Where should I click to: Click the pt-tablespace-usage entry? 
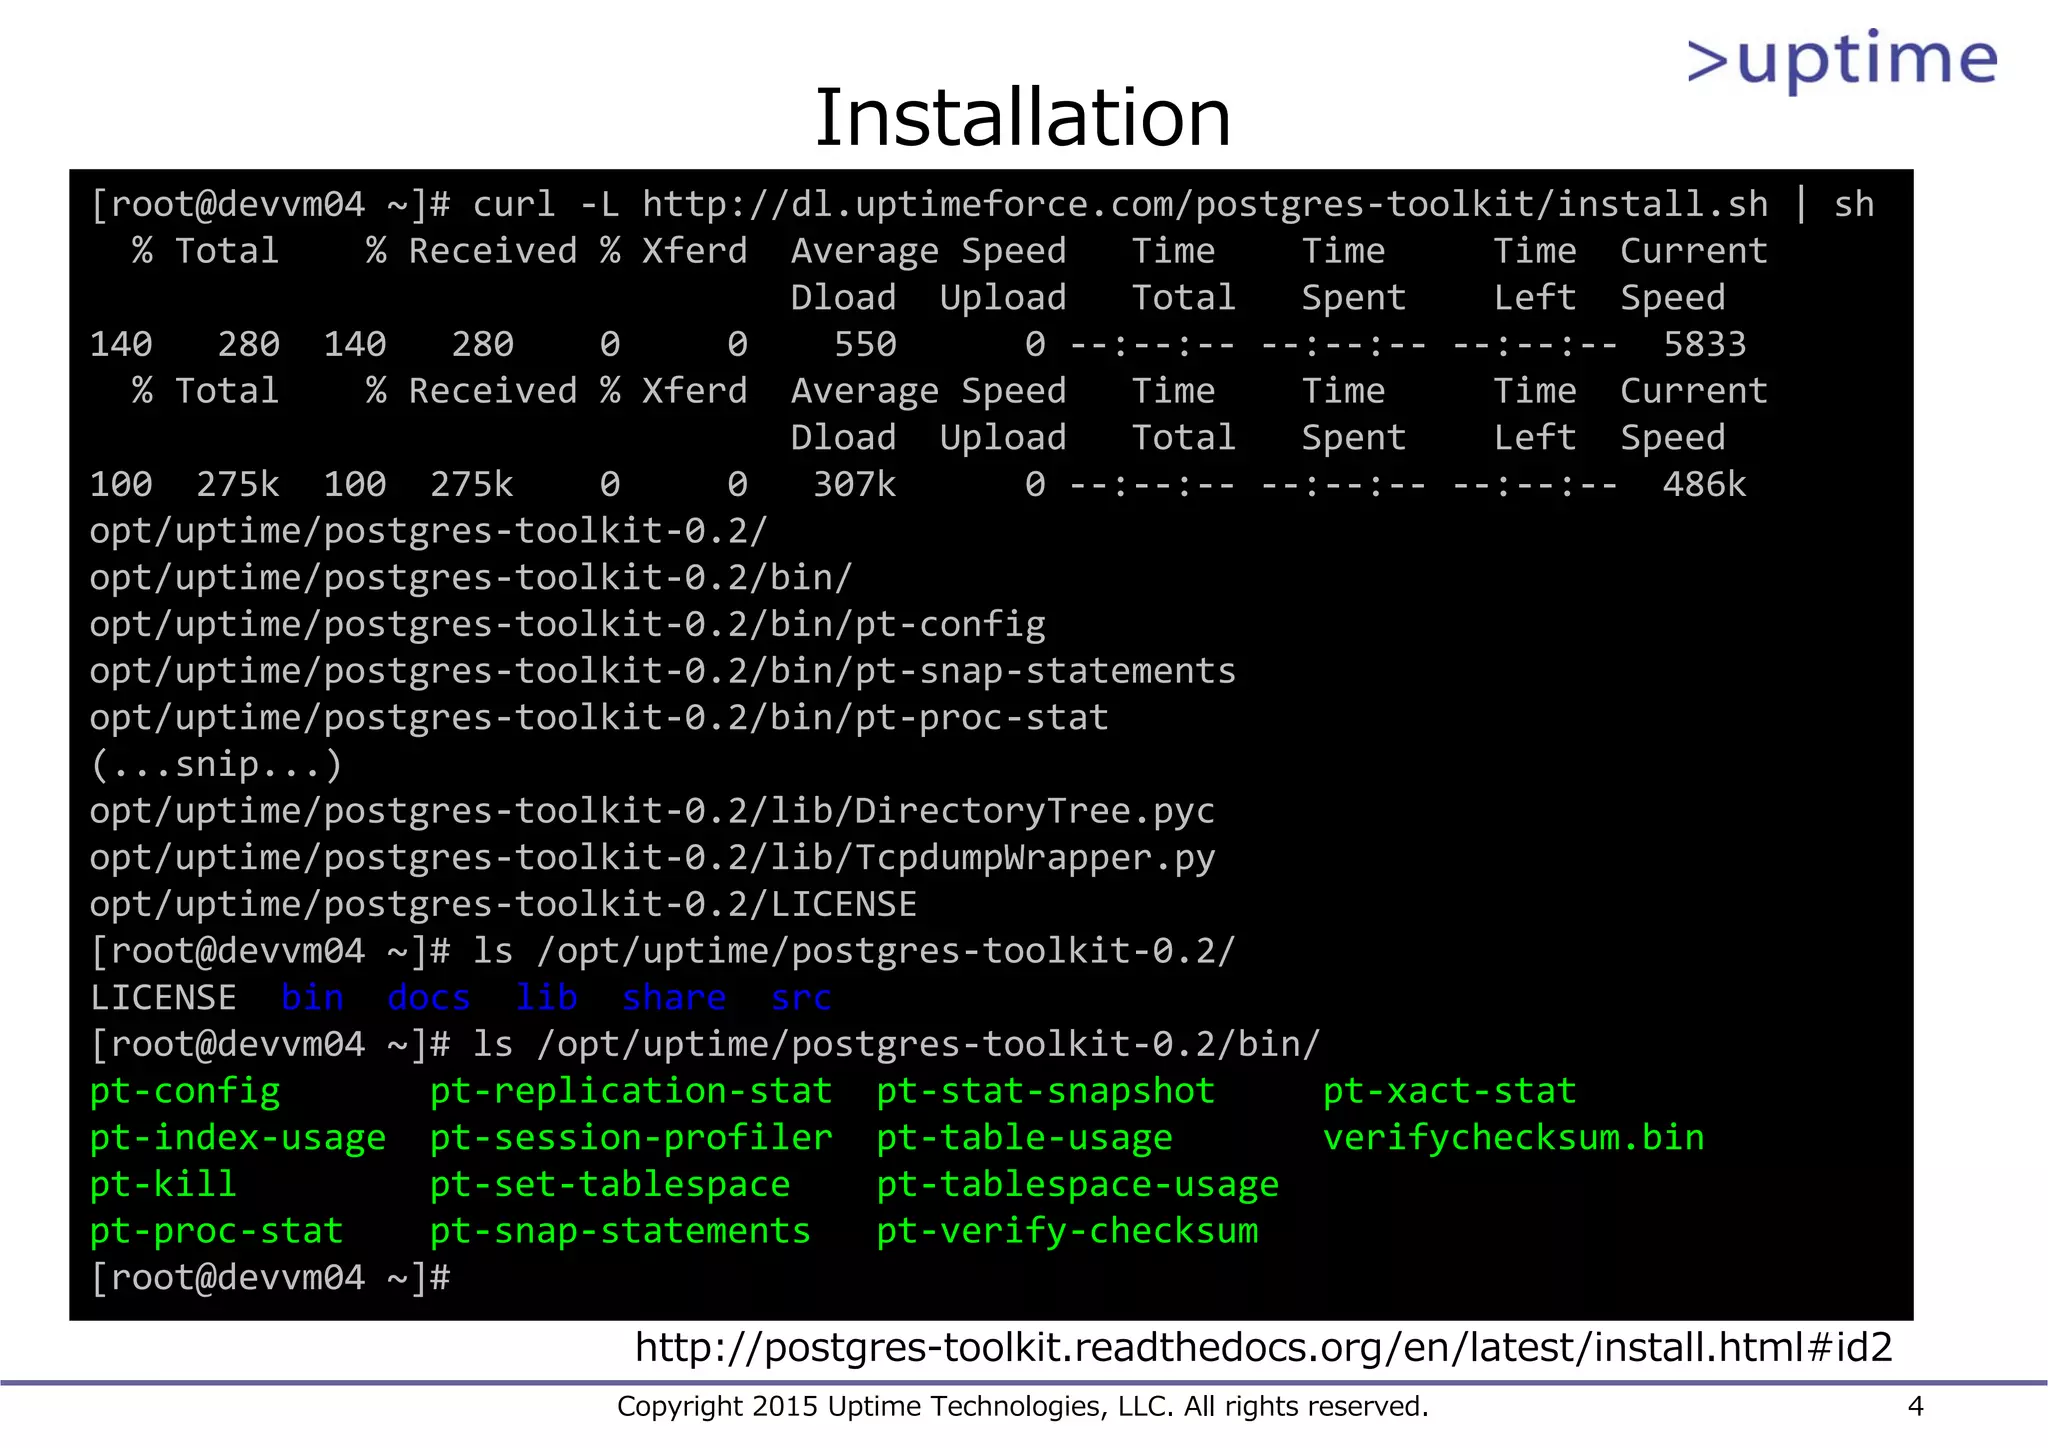pos(1078,1184)
